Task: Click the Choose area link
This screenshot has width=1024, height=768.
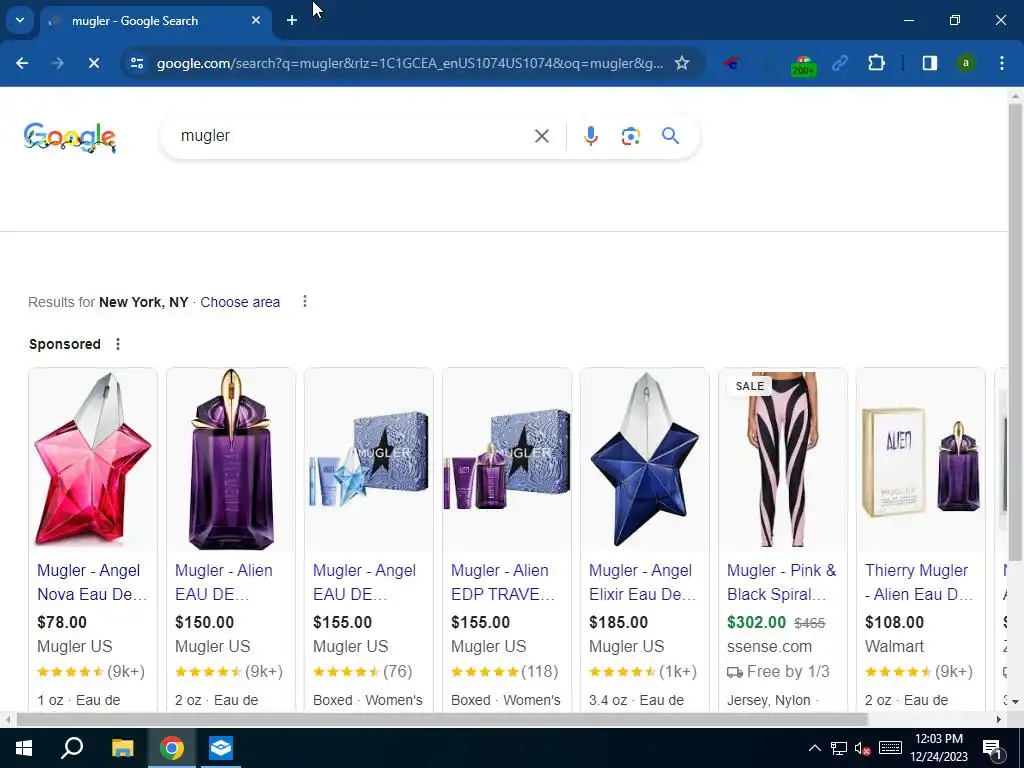Action: tap(240, 302)
